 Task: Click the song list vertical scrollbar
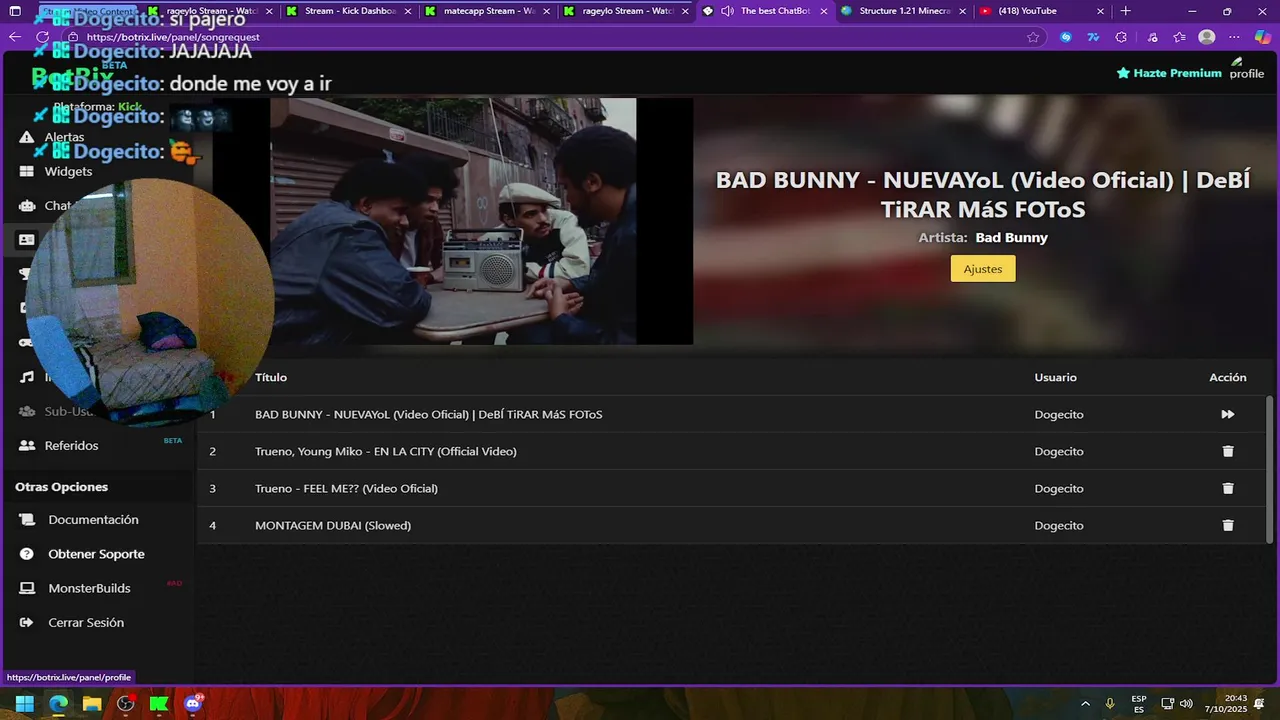pyautogui.click(x=1270, y=468)
